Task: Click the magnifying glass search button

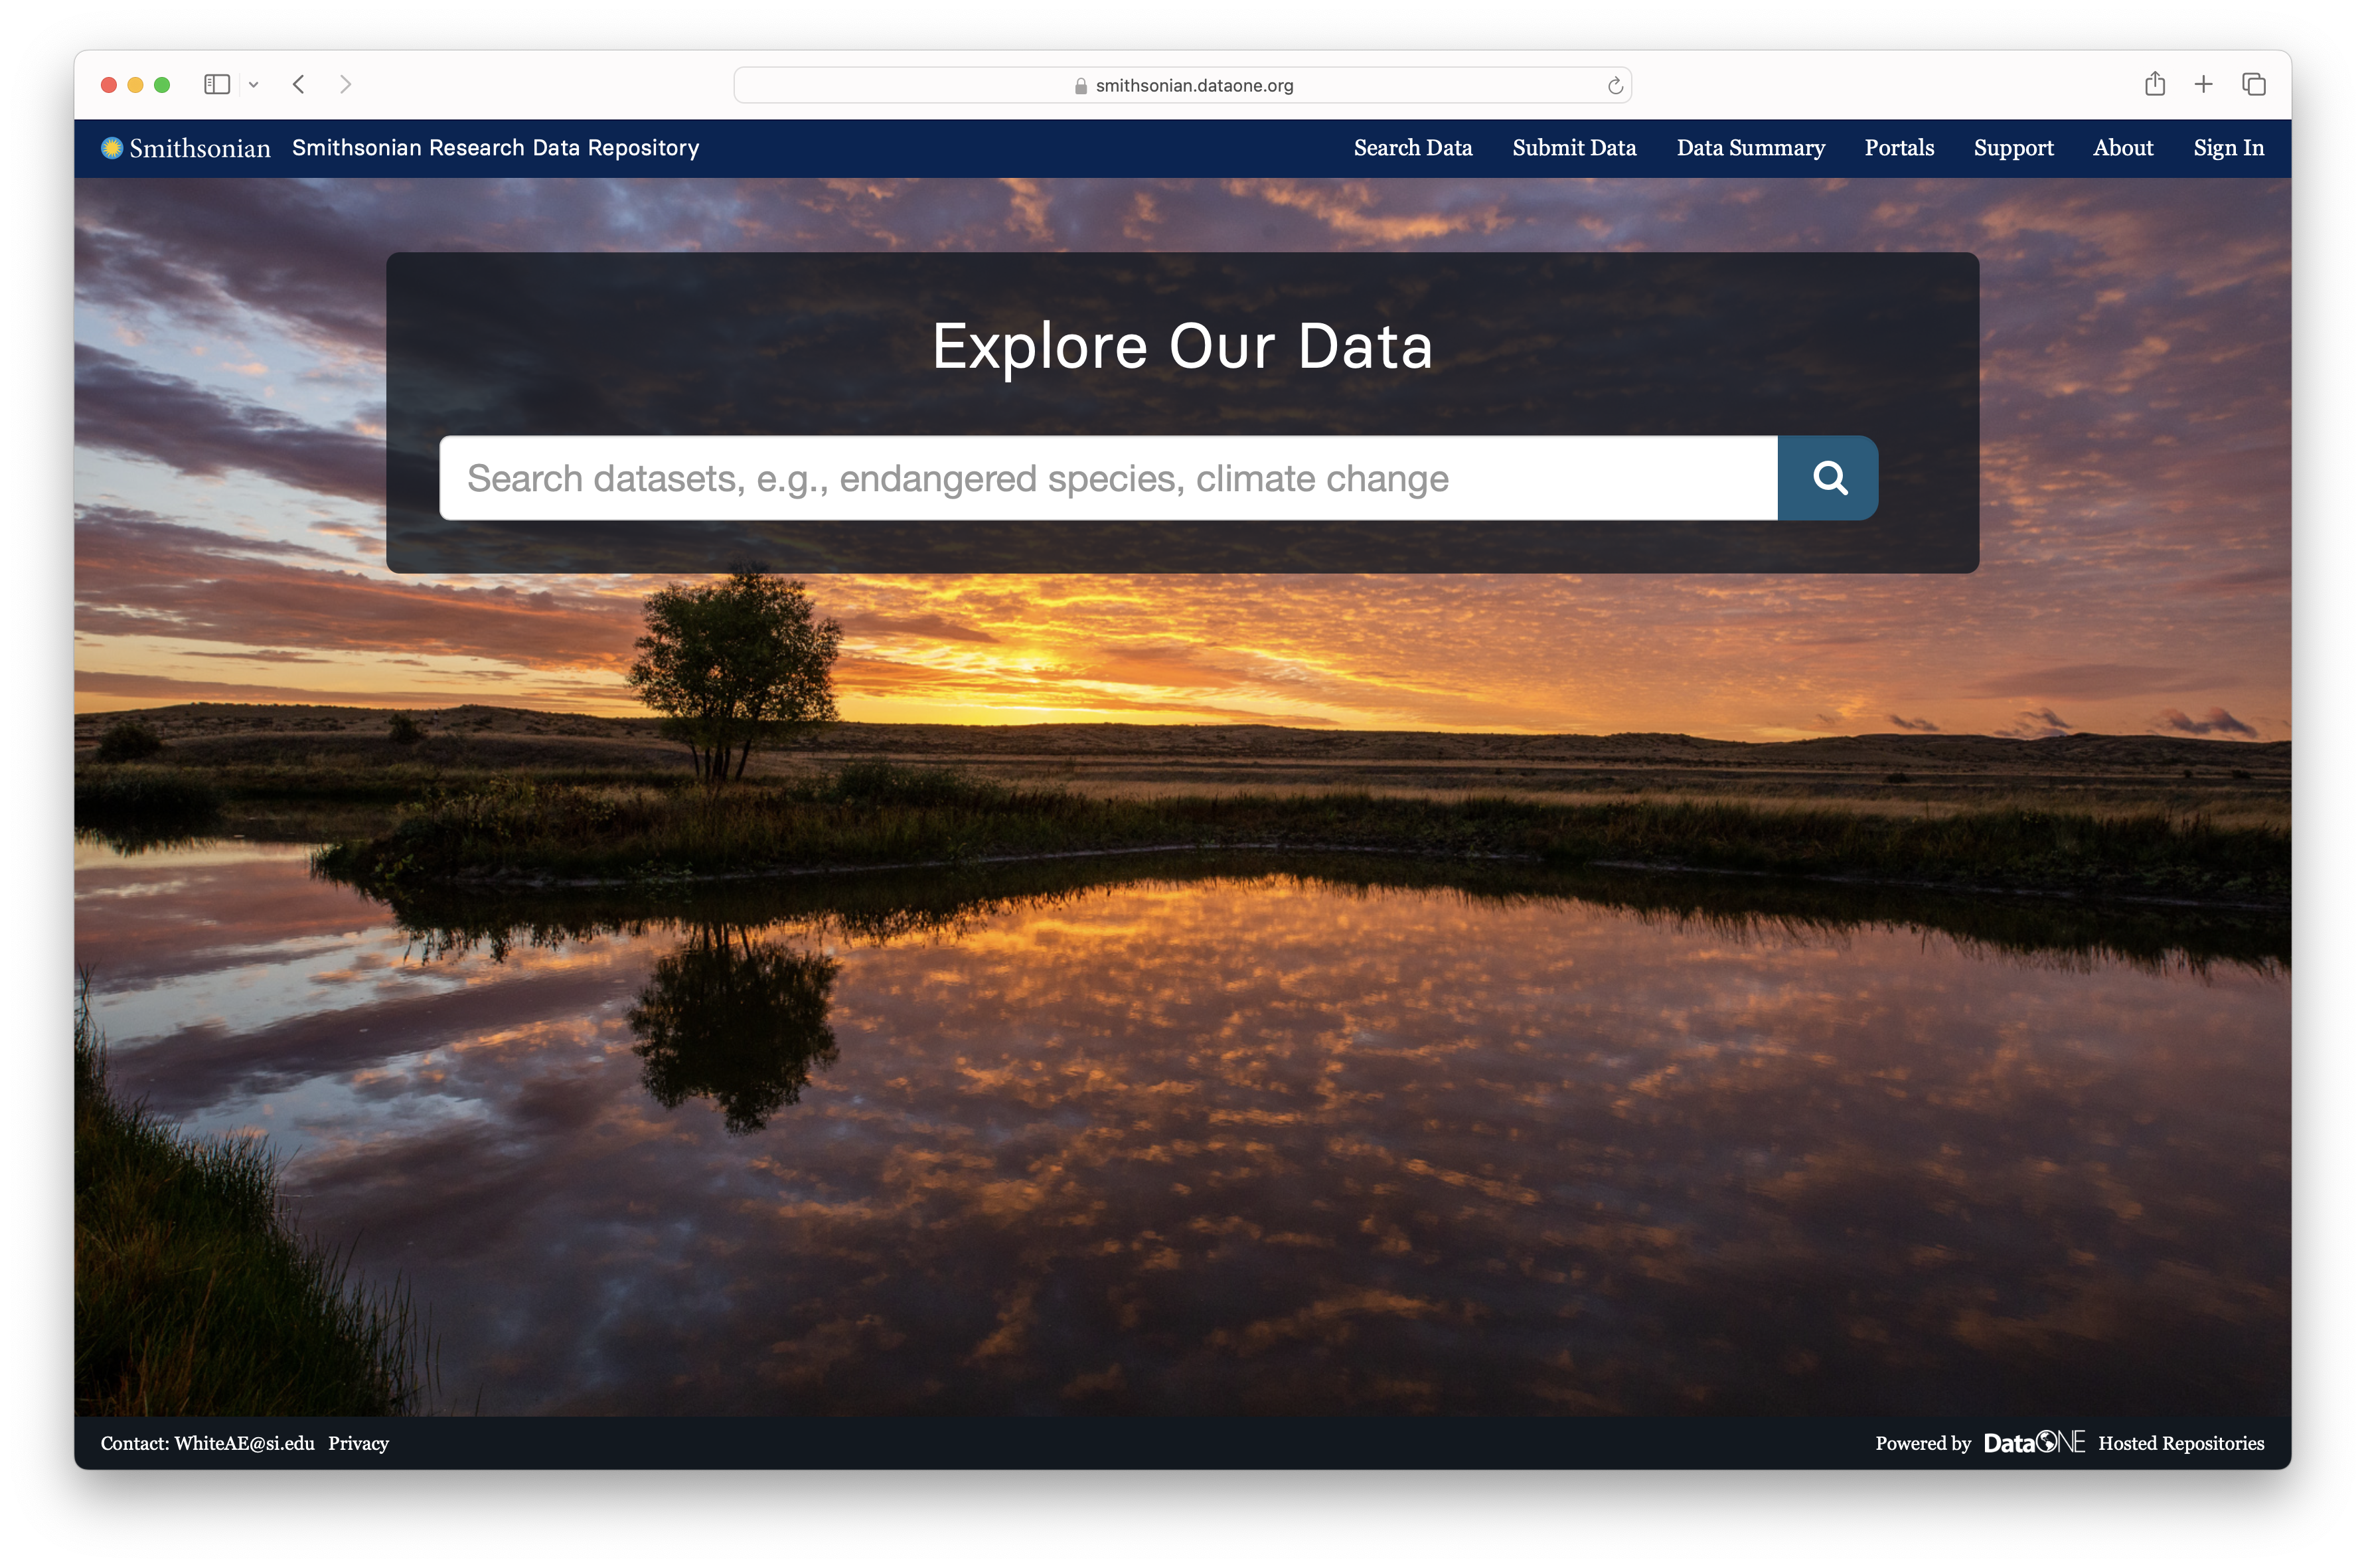Action: click(x=1828, y=478)
